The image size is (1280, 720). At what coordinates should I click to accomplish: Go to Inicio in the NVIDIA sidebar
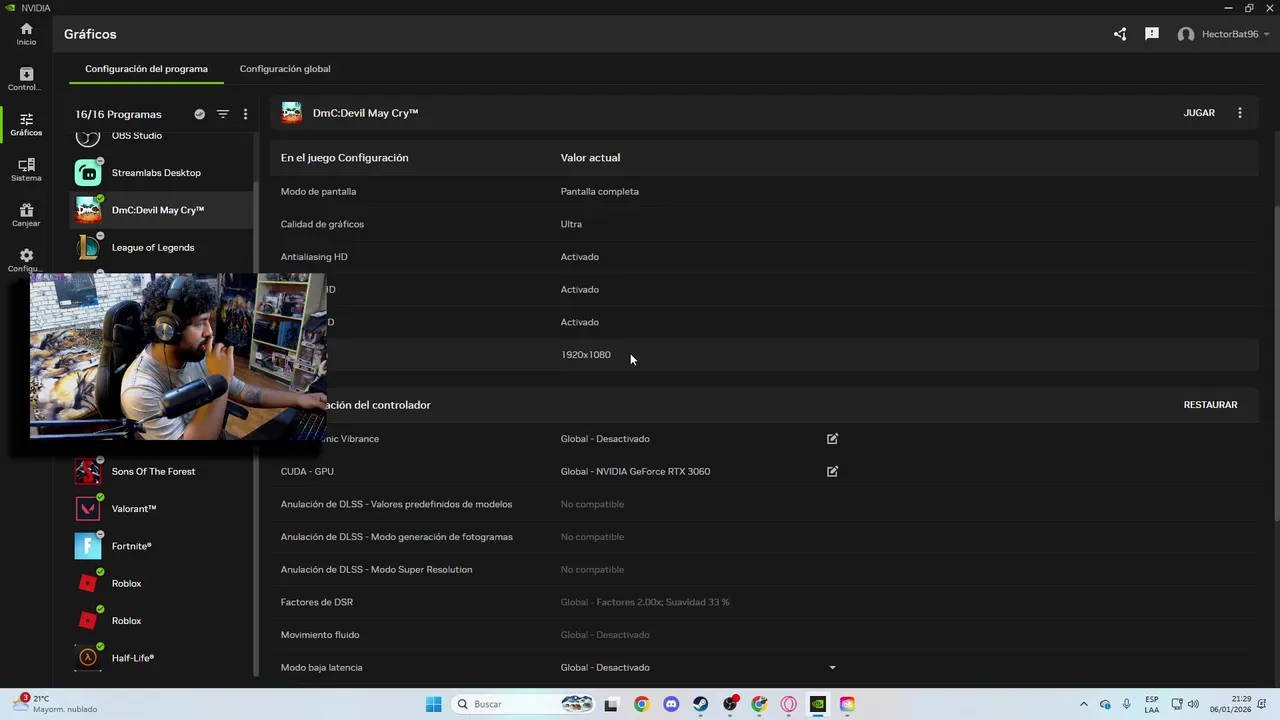pyautogui.click(x=26, y=34)
